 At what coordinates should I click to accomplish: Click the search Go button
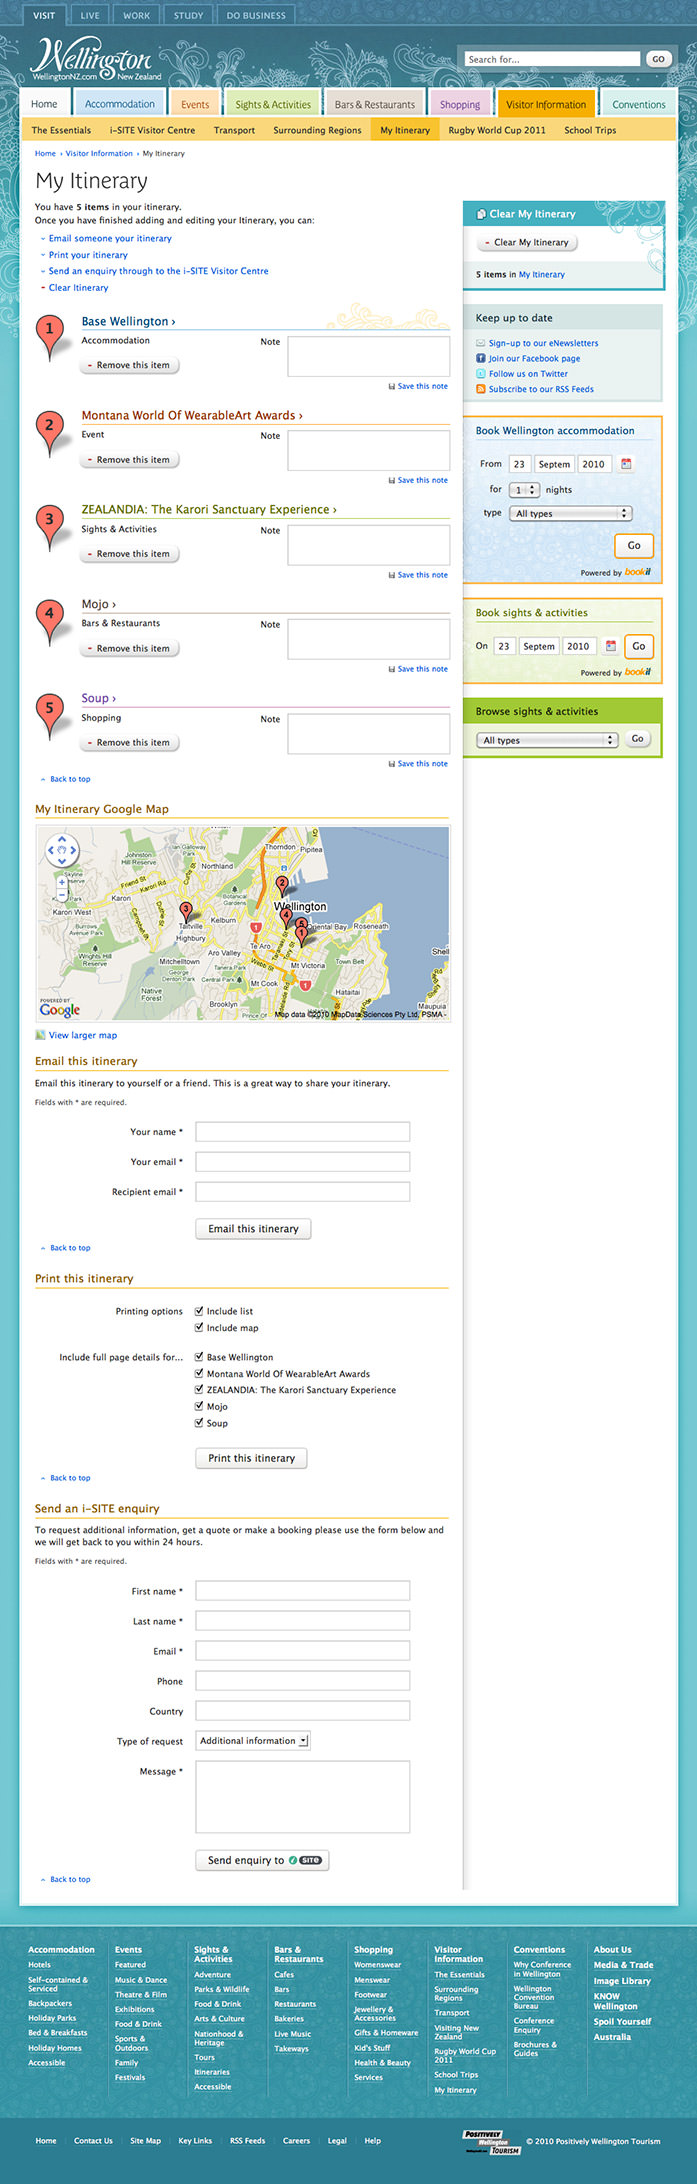(x=658, y=59)
